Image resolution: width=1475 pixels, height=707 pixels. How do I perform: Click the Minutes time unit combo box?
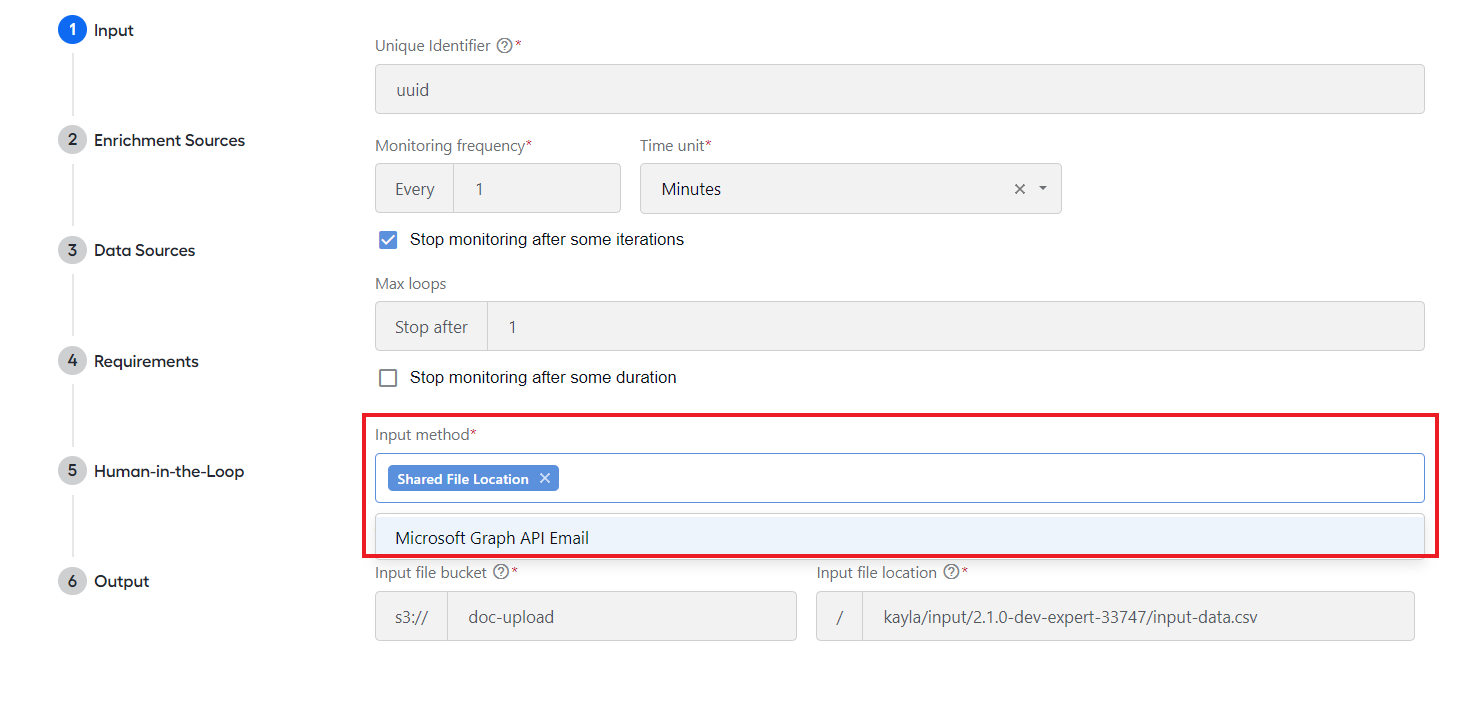click(850, 189)
